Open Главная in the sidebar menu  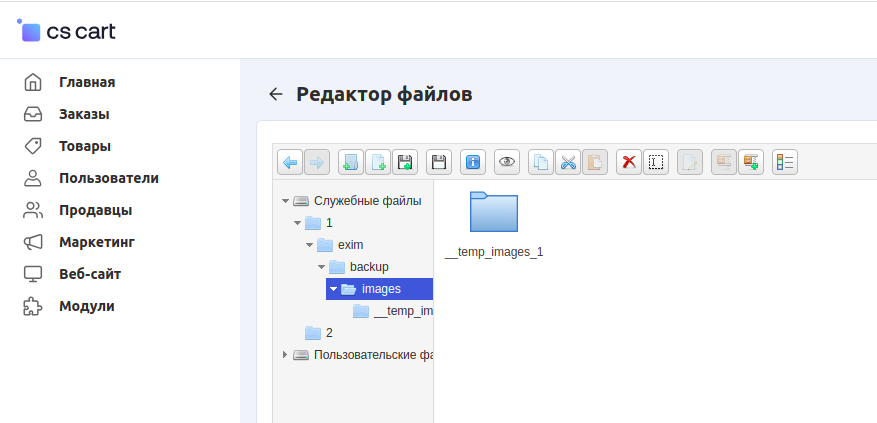[x=87, y=82]
